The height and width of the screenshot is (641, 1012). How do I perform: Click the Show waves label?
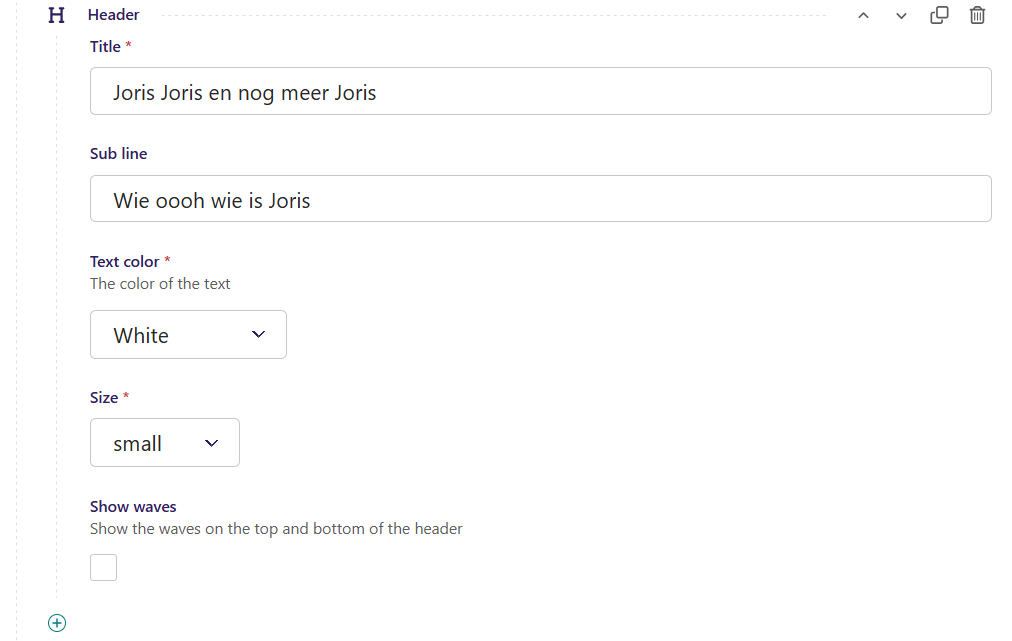pyautogui.click(x=133, y=506)
